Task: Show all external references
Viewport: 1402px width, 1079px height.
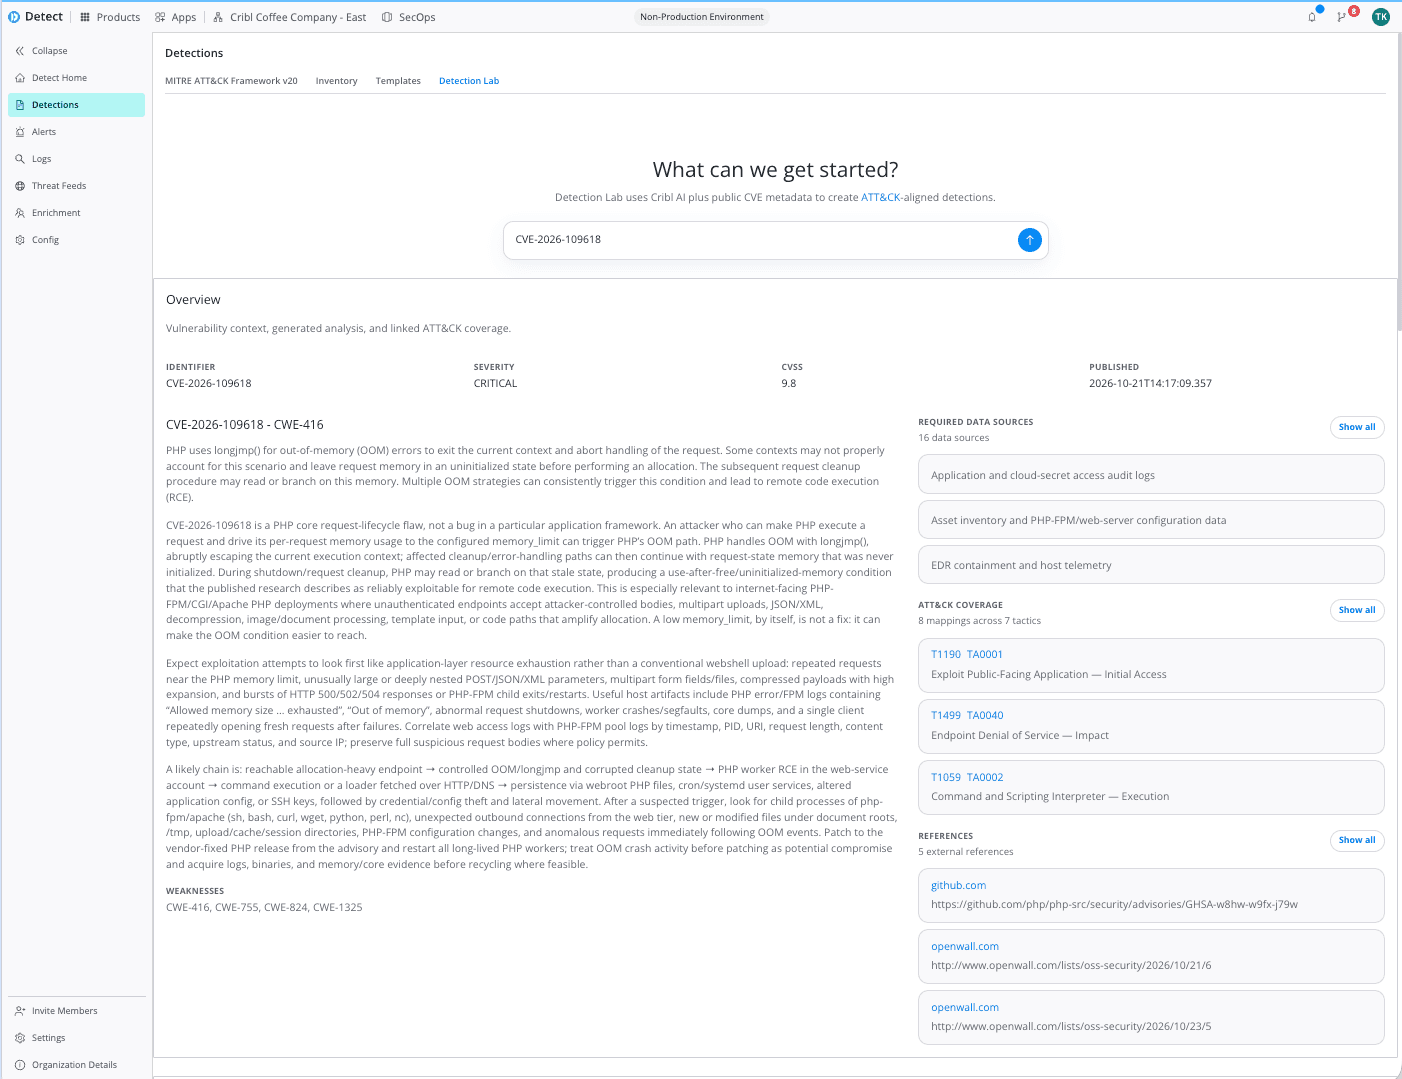Action: tap(1357, 840)
